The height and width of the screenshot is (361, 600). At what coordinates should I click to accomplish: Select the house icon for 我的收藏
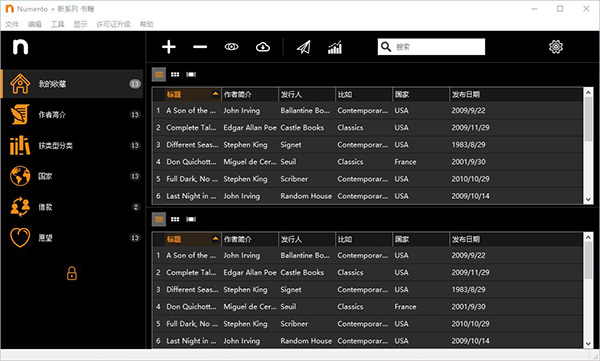pos(20,84)
